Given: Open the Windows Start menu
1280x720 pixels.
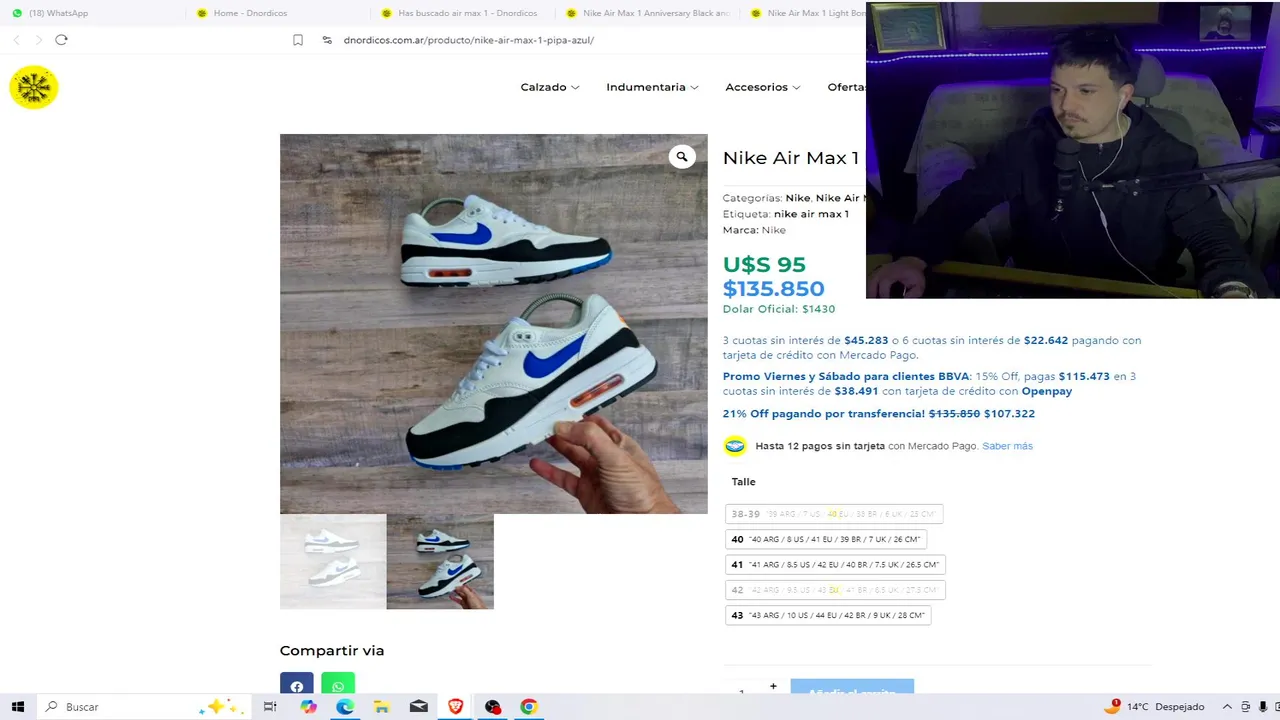Looking at the screenshot, I should [x=17, y=707].
